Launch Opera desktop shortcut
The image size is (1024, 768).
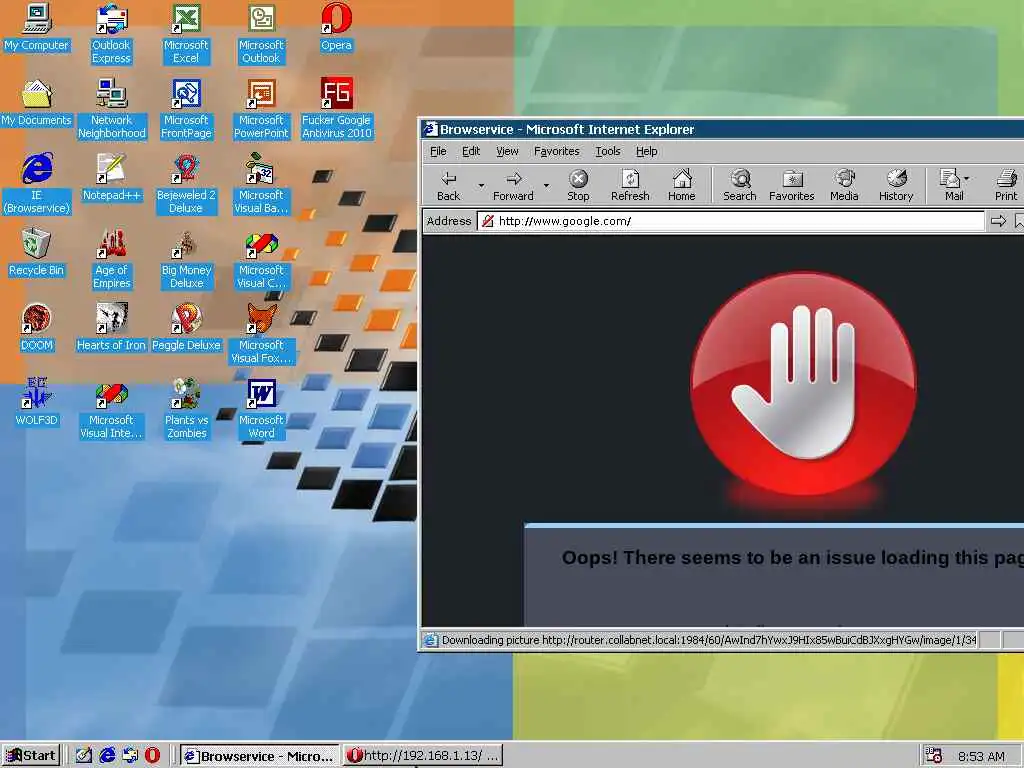[336, 27]
